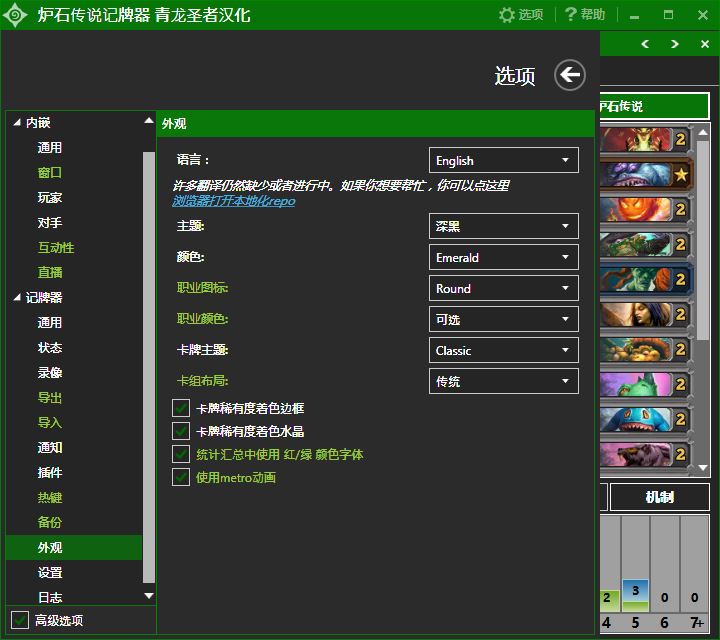Click the mana curve bar for cost 4
The image size is (720, 640).
coord(609,601)
